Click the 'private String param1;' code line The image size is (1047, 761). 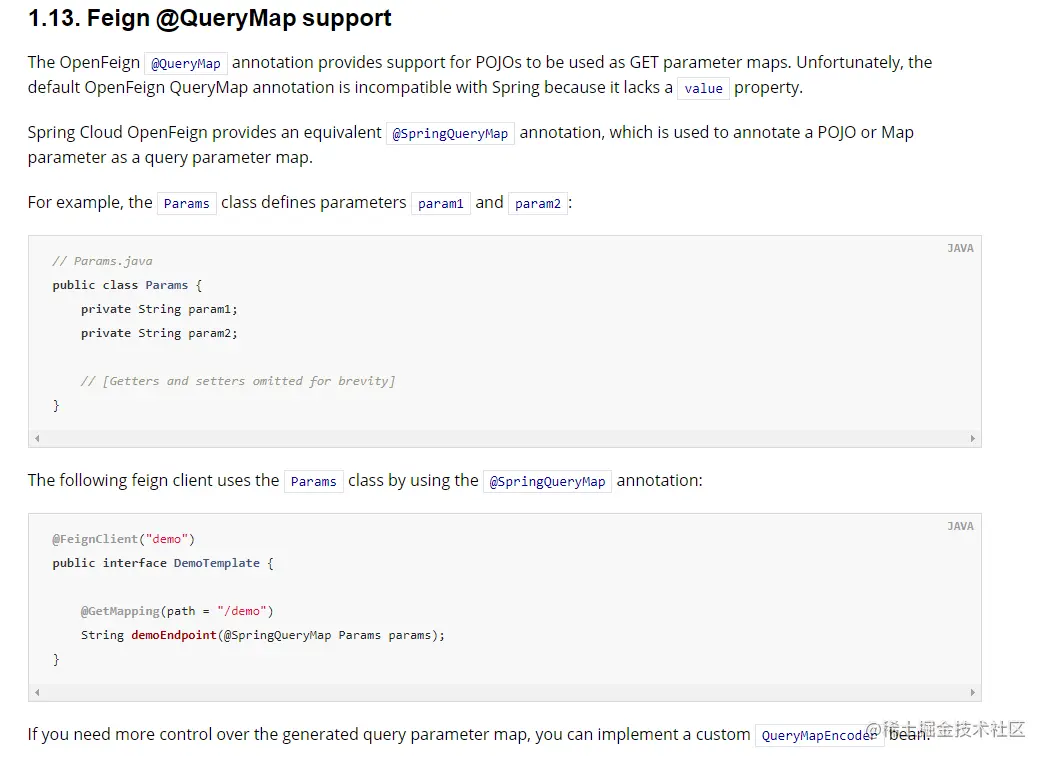(159, 309)
